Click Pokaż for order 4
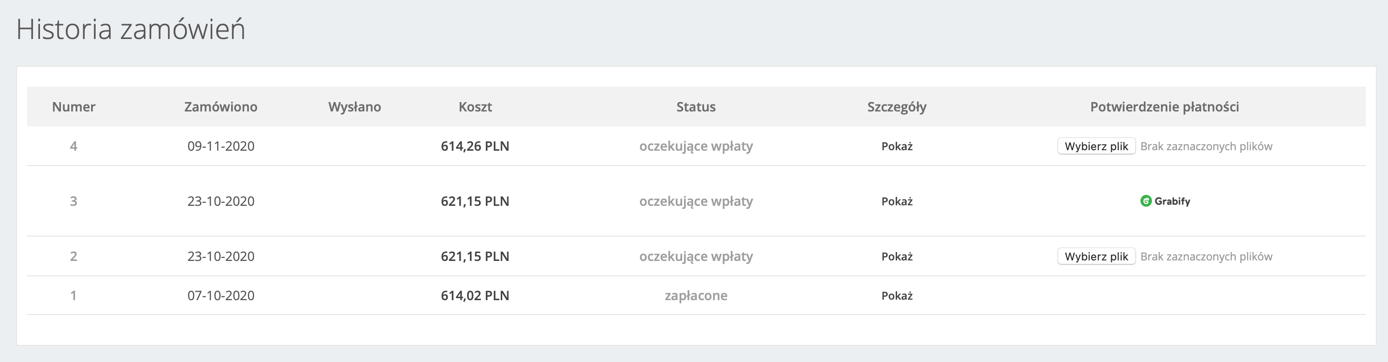The height and width of the screenshot is (362, 1388). 897,146
